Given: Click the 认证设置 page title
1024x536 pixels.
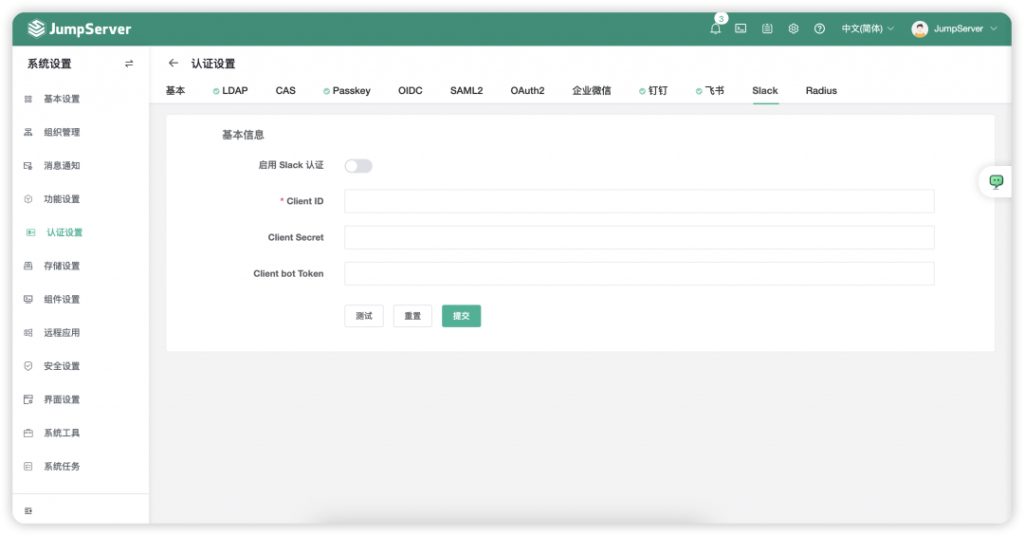Looking at the screenshot, I should pos(213,64).
